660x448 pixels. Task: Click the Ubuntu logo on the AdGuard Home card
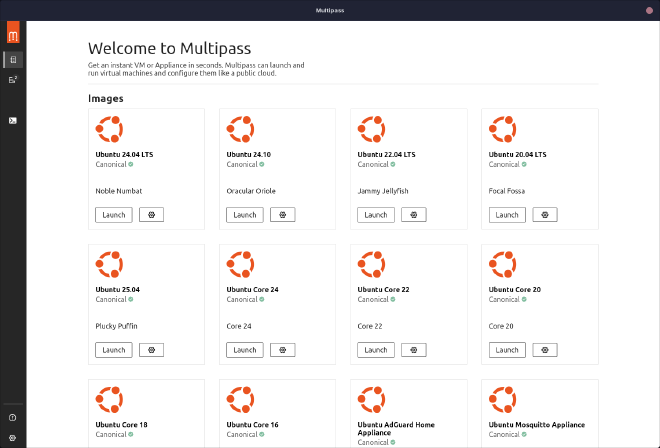point(371,400)
